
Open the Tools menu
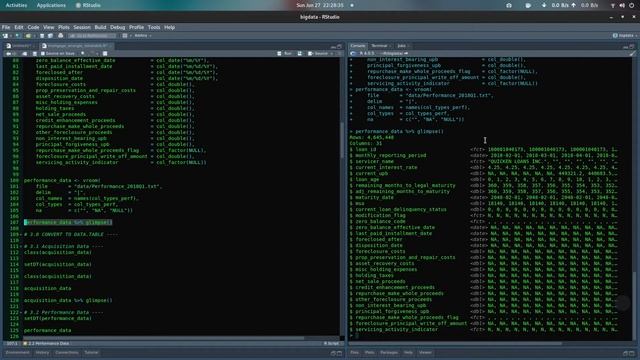154,27
